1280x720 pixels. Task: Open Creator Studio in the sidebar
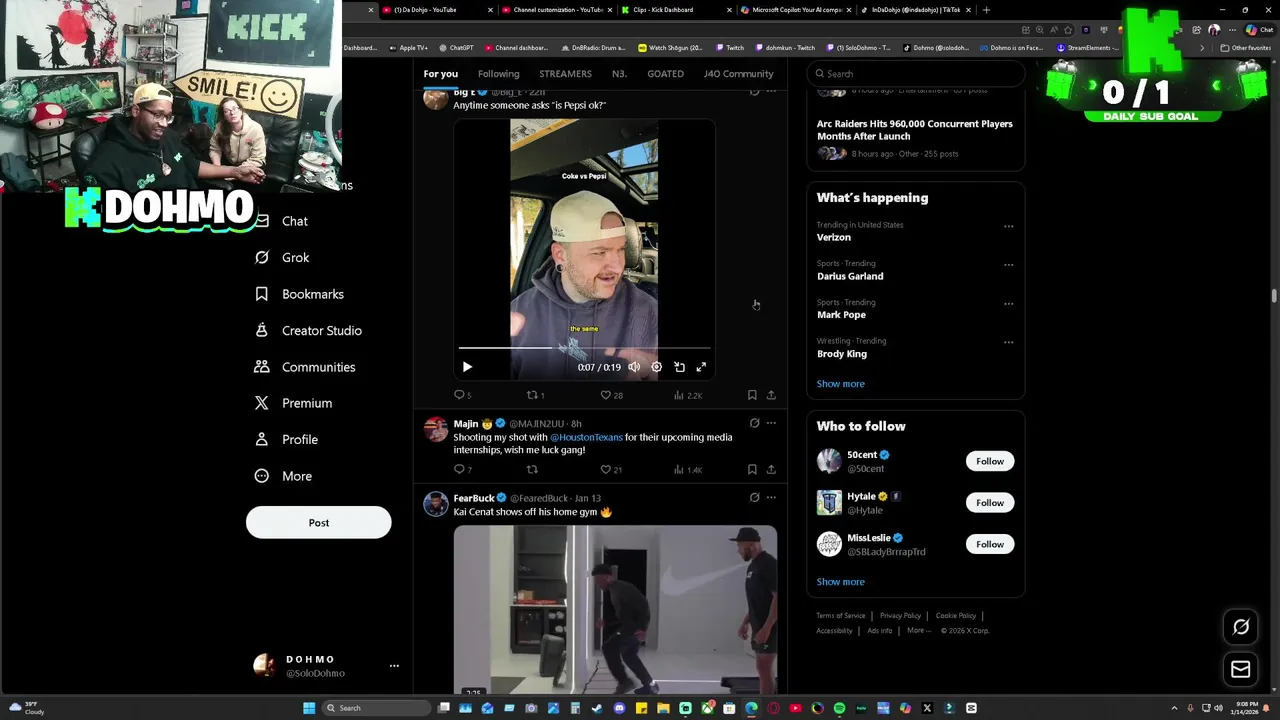tap(308, 330)
